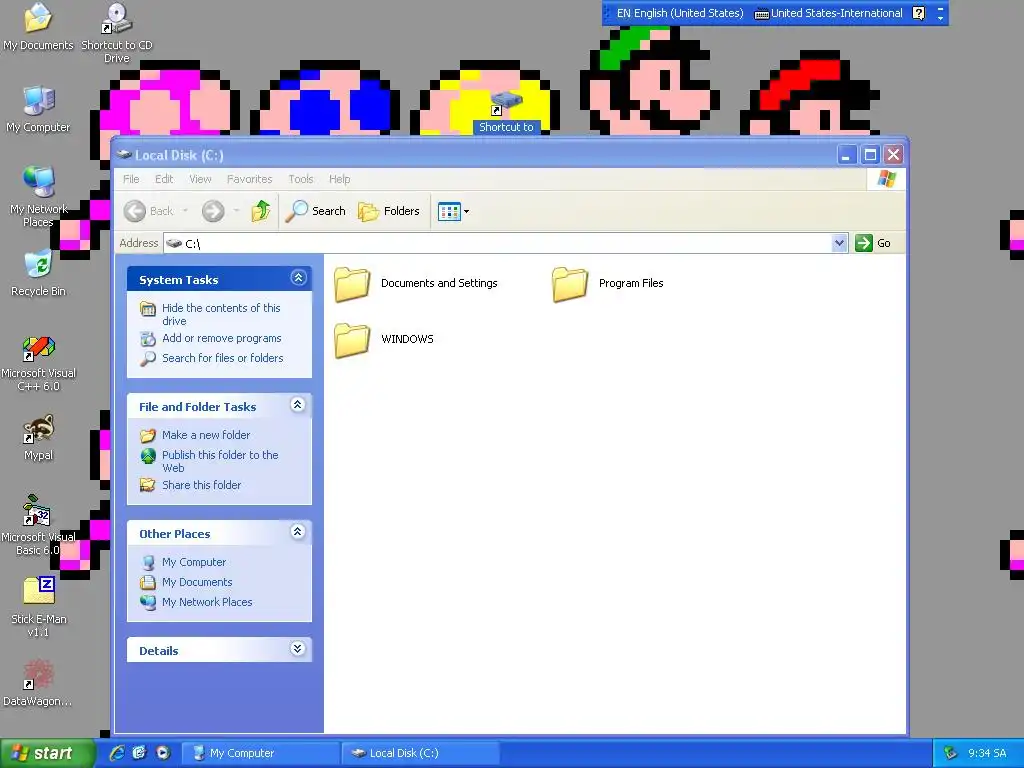Select Microsoft Visual C++ 6.0 desktop icon
Viewport: 1024px width, 768px height.
pos(39,349)
